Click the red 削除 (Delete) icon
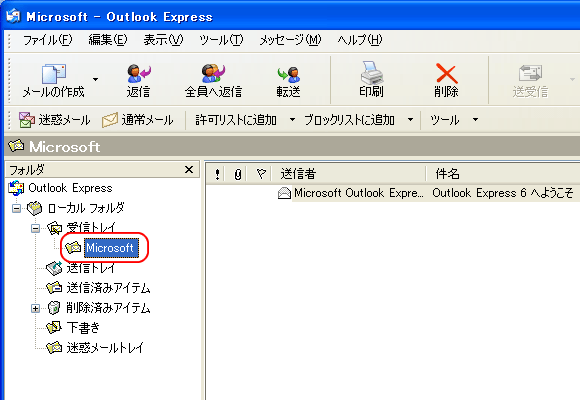The width and height of the screenshot is (580, 400). pos(446,73)
